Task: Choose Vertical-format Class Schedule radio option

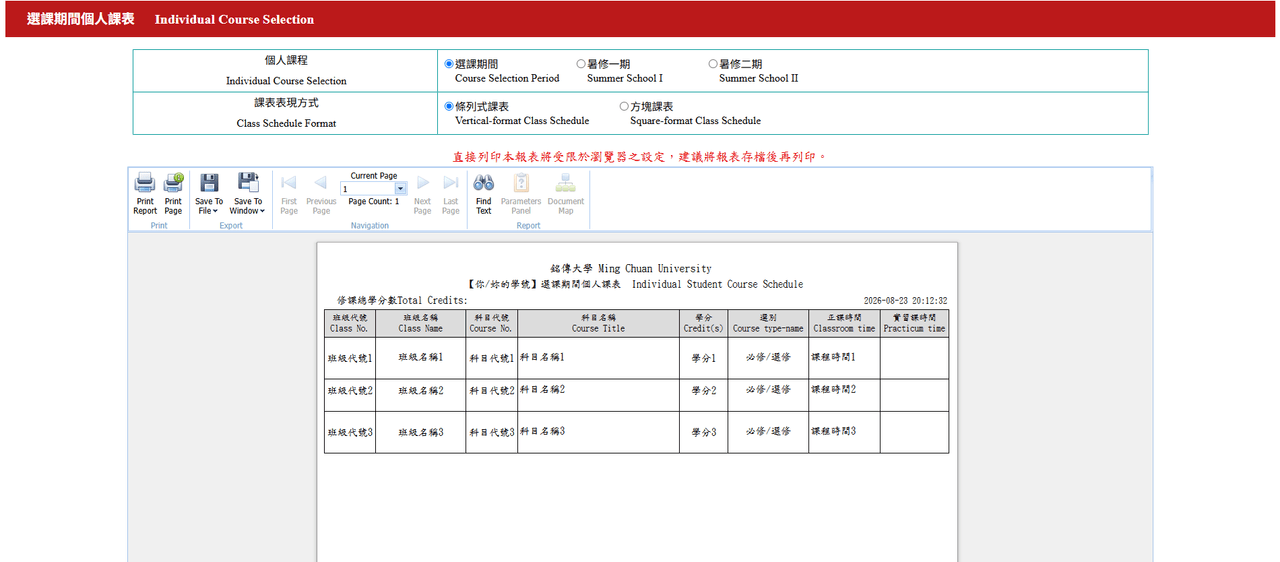Action: click(x=449, y=106)
